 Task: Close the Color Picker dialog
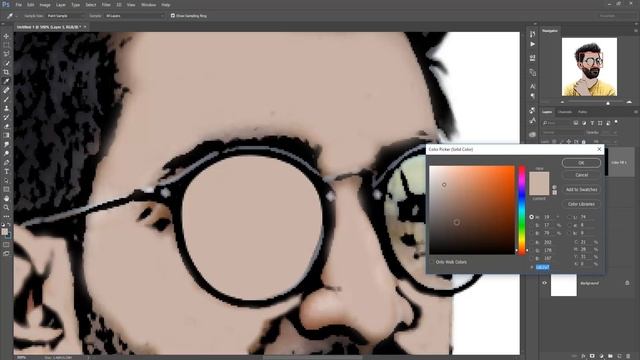(x=599, y=149)
